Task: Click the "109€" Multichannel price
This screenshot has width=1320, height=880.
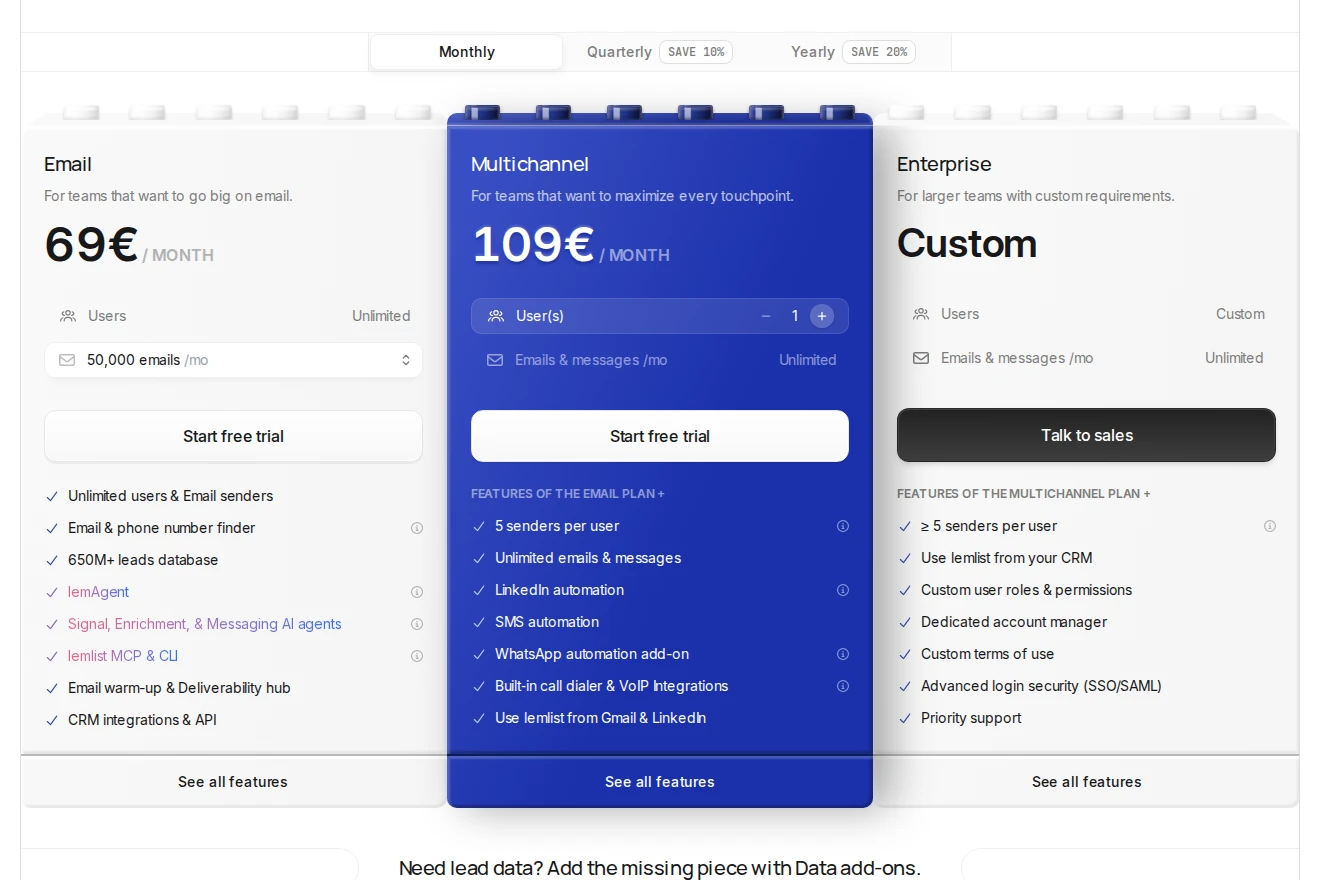Action: [x=533, y=245]
